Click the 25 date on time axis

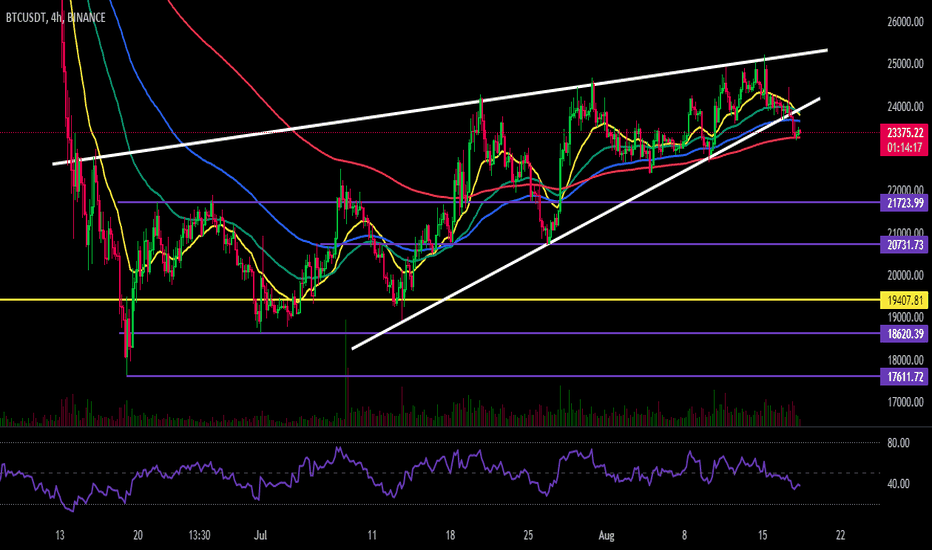[x=528, y=535]
